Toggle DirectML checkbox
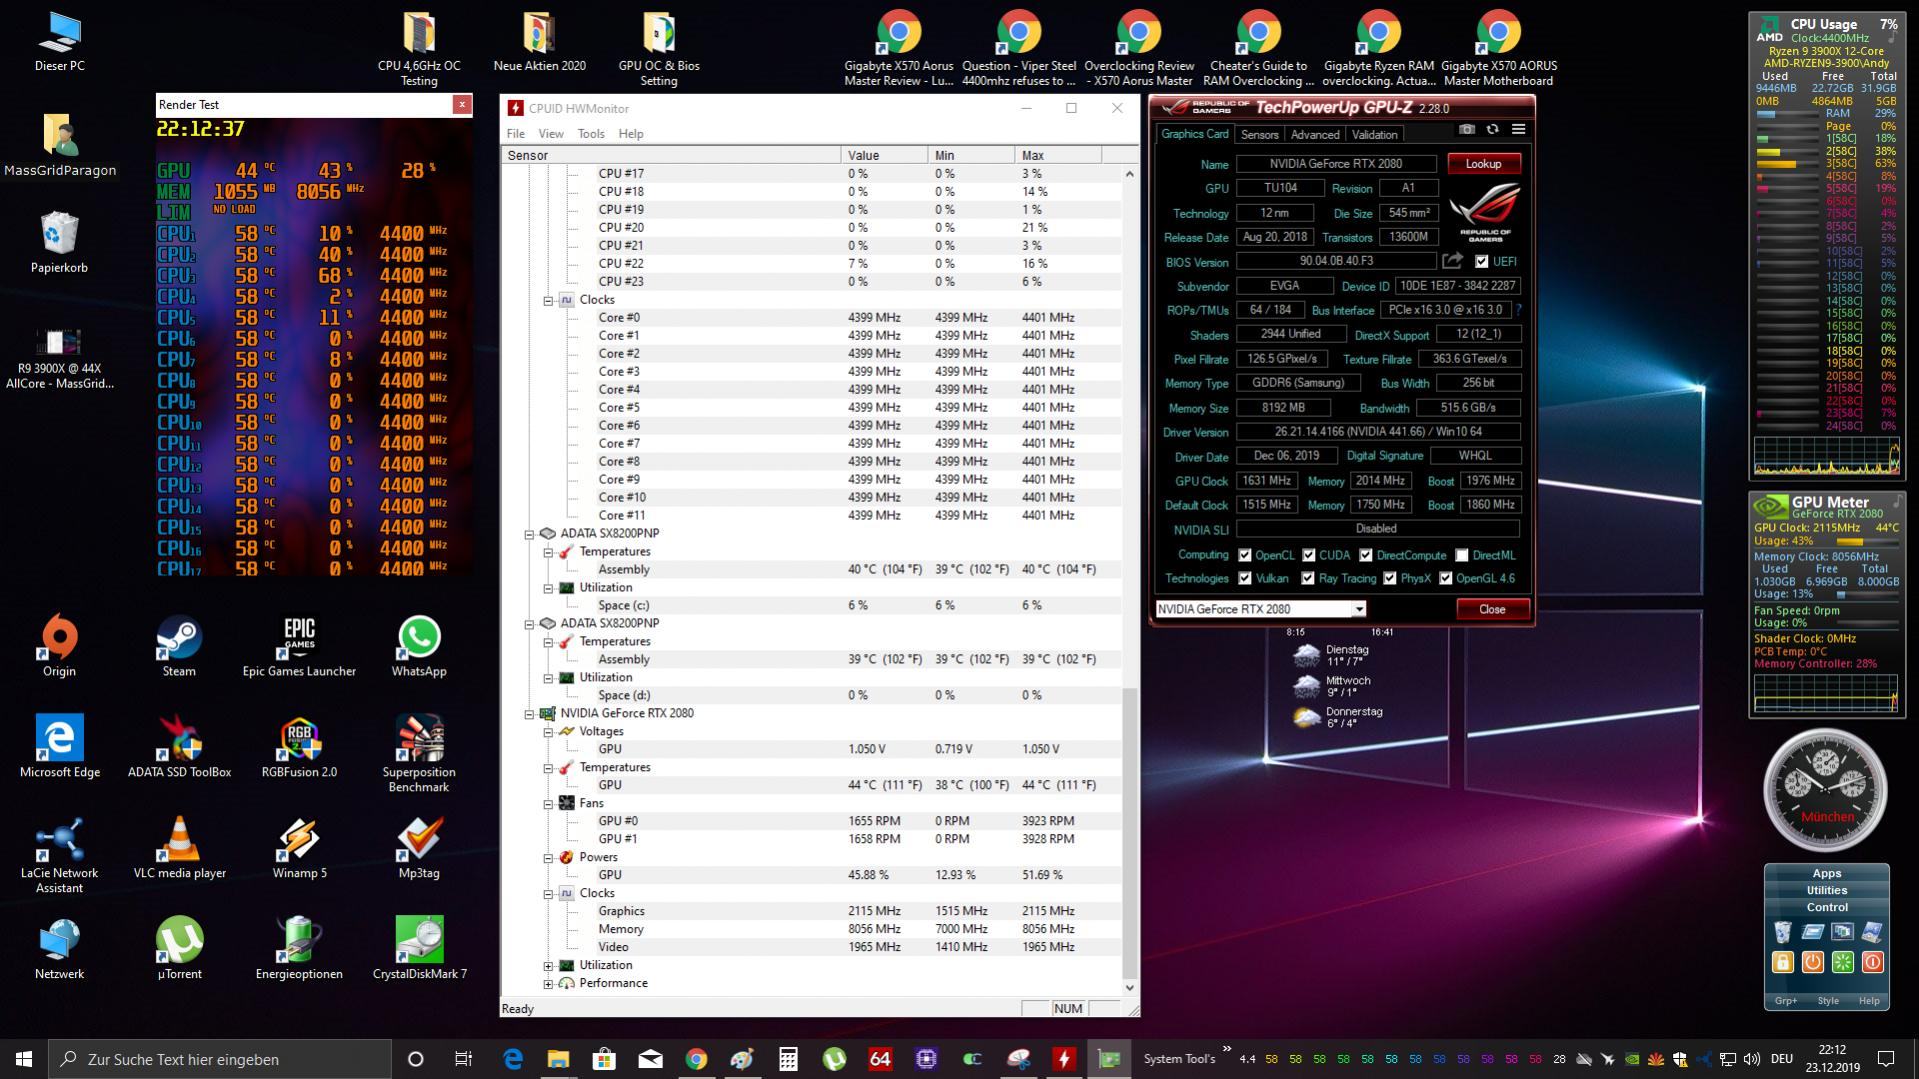Image resolution: width=1919 pixels, height=1079 pixels. 1461,555
